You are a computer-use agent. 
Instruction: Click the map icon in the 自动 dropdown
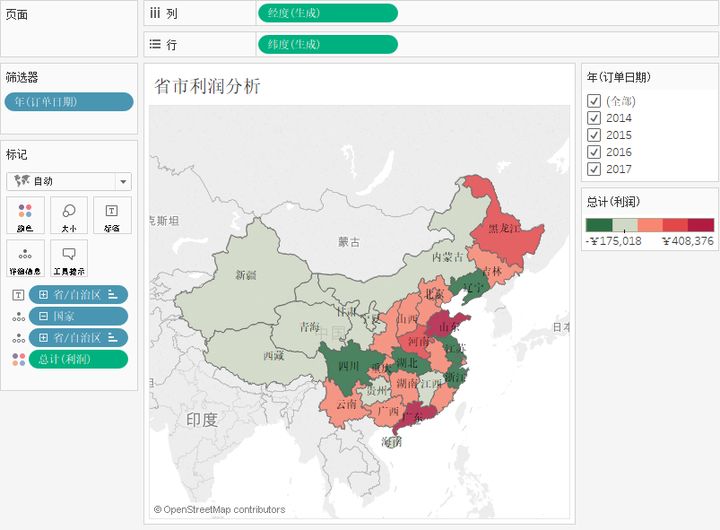click(22, 181)
